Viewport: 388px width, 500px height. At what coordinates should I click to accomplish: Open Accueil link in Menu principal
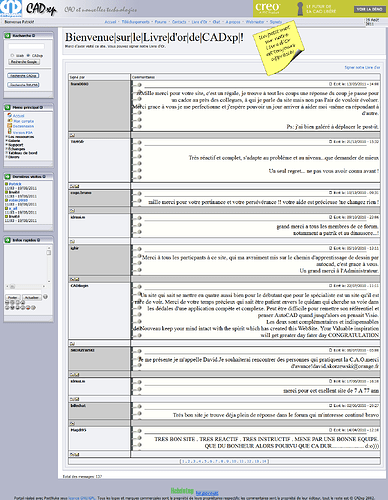point(19,116)
